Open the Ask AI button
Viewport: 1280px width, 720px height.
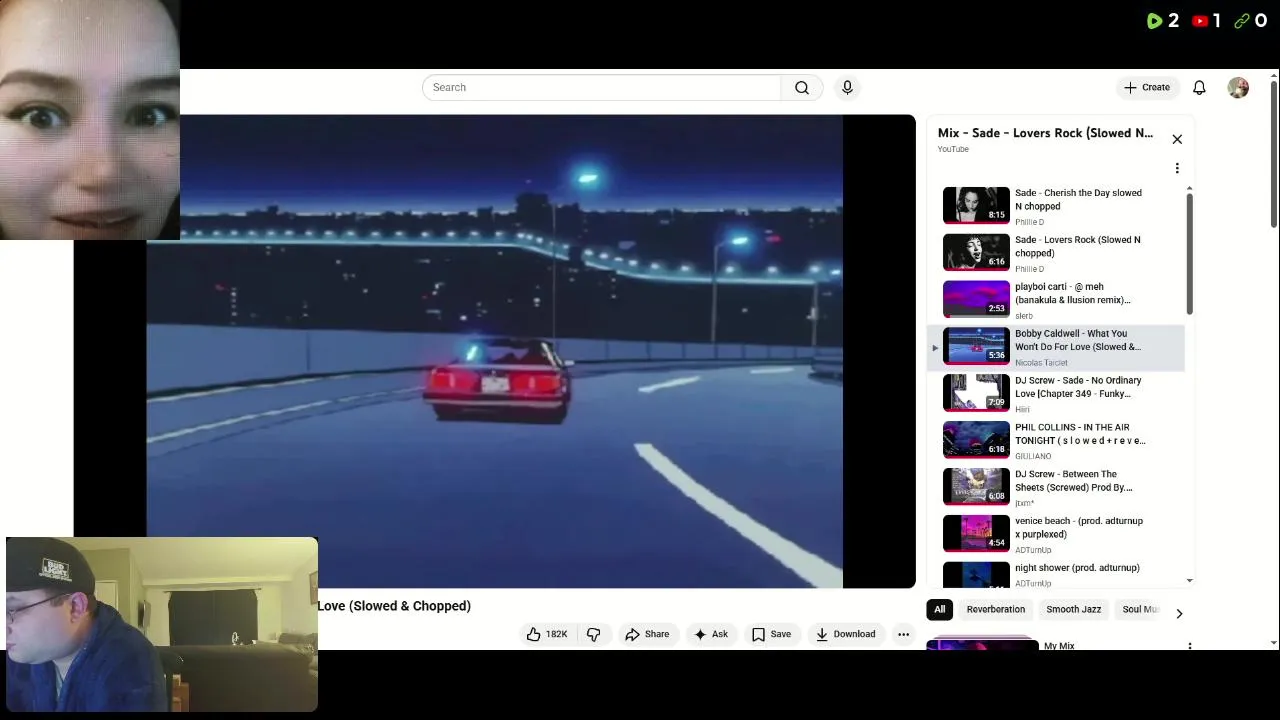pyautogui.click(x=711, y=634)
